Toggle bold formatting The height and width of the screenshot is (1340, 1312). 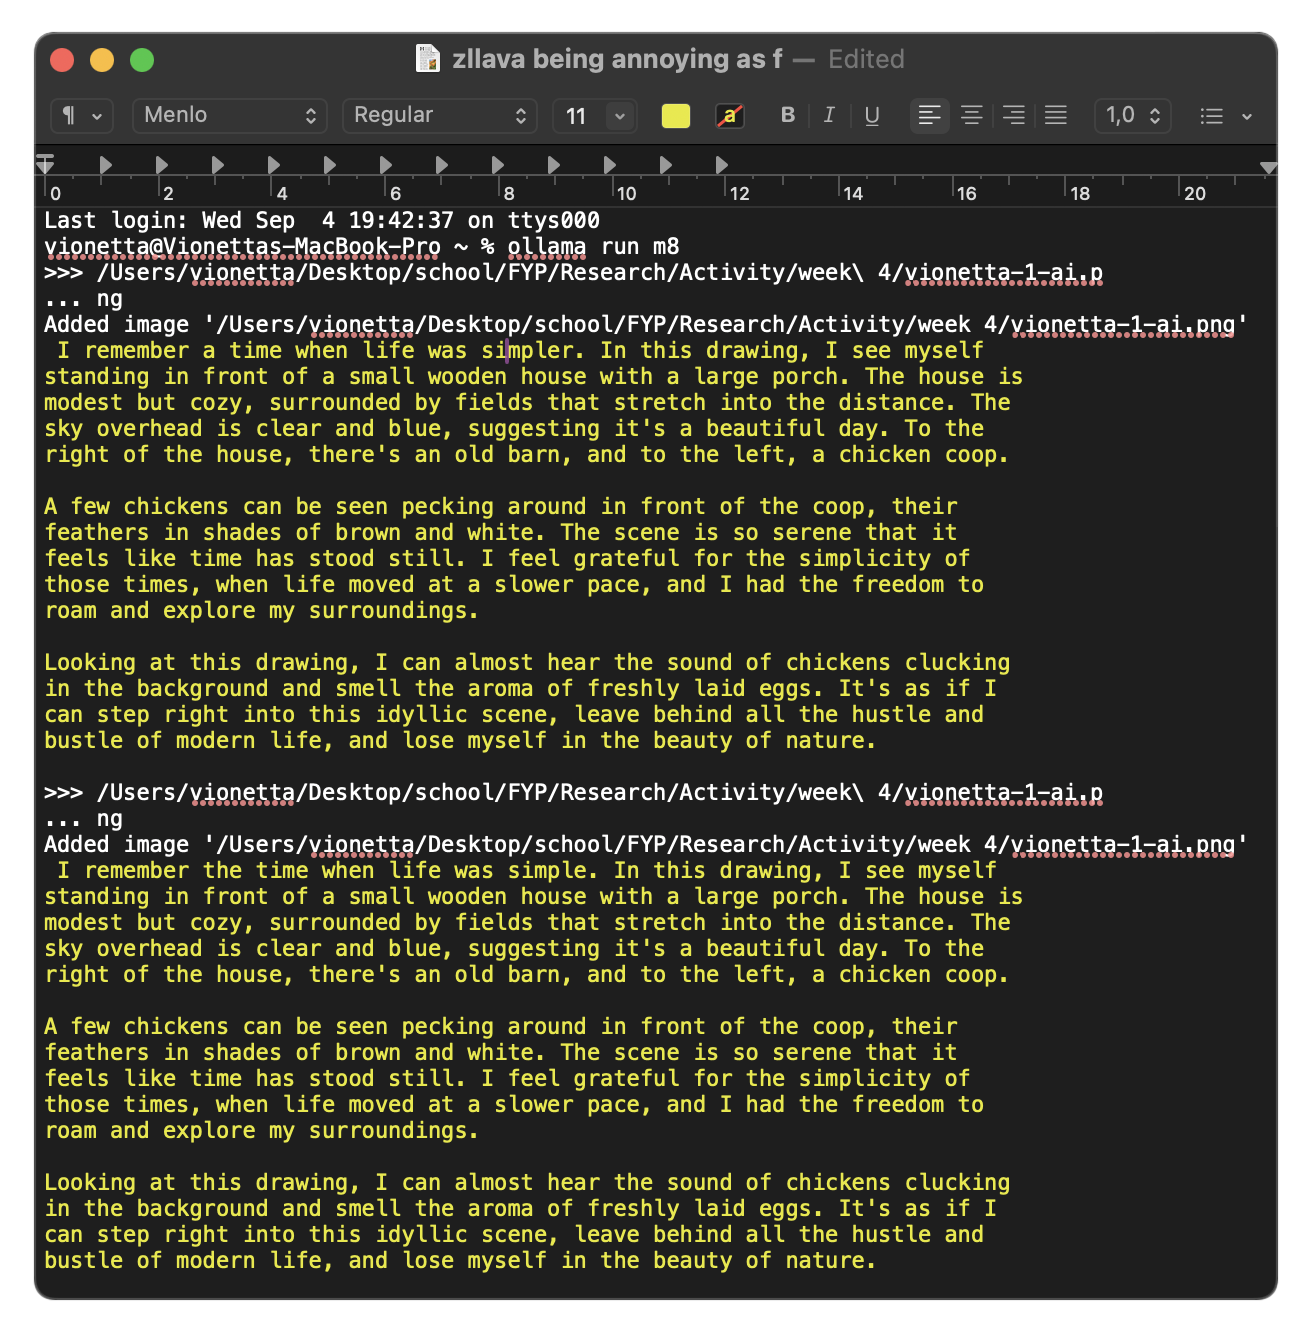click(787, 116)
